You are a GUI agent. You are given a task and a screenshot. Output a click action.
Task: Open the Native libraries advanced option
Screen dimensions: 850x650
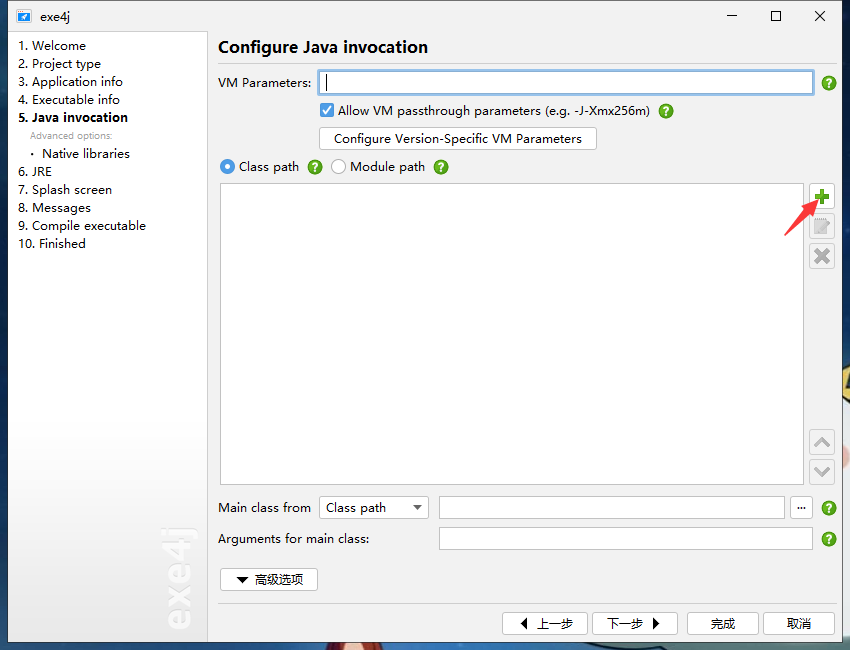(x=86, y=154)
